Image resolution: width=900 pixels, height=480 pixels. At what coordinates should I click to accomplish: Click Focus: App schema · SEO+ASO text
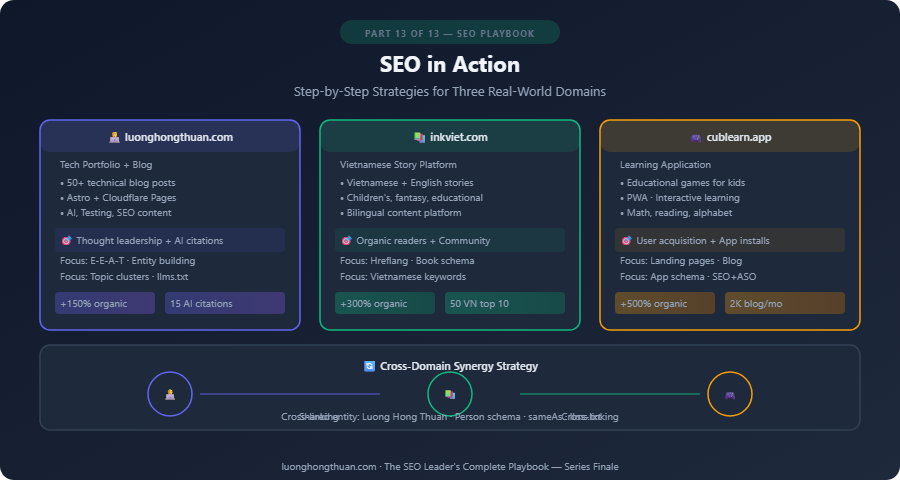[x=688, y=277]
